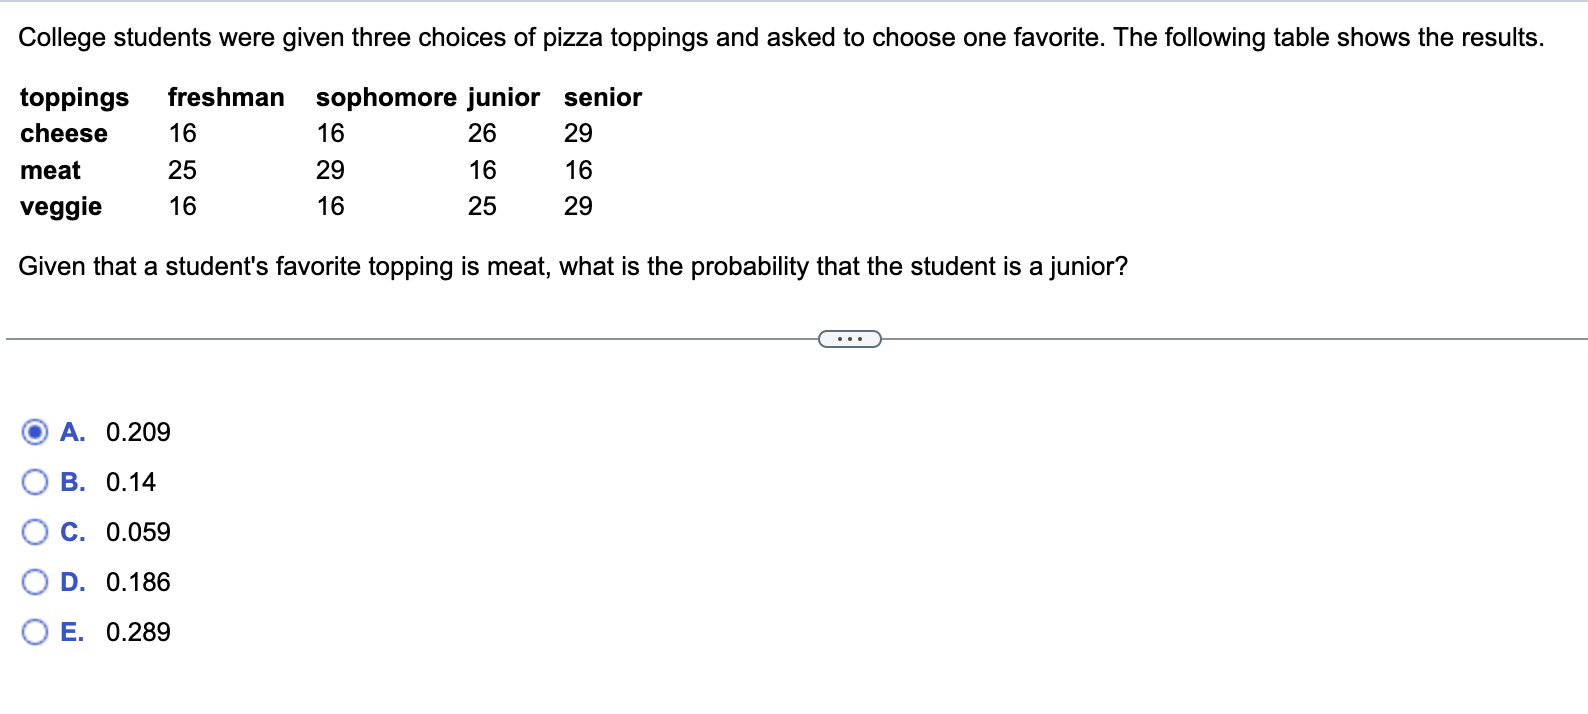Click the 0.209 answer value

coord(138,432)
